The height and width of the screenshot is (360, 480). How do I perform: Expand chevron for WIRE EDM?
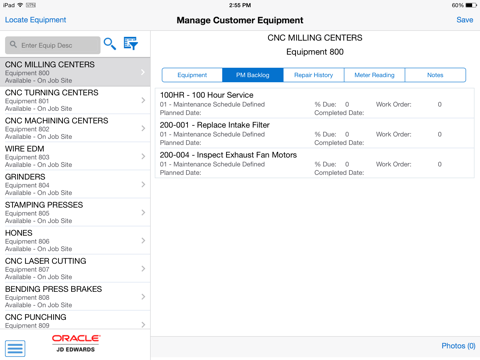pyautogui.click(x=143, y=156)
